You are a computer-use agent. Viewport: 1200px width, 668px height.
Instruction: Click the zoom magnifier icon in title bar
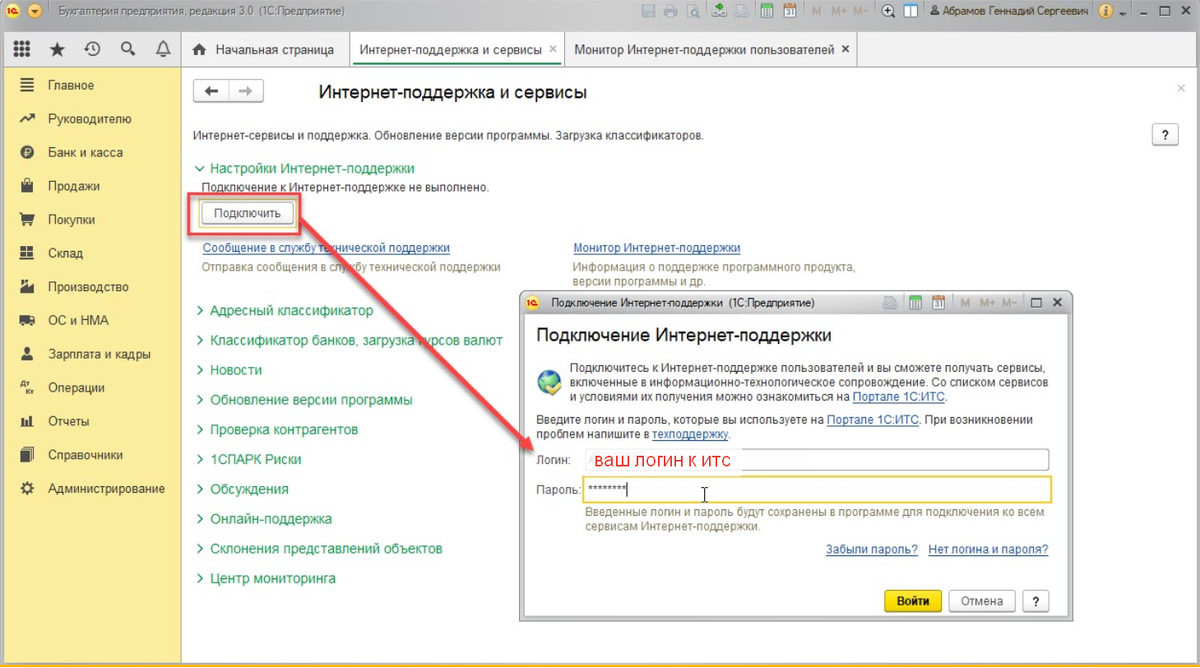889,11
